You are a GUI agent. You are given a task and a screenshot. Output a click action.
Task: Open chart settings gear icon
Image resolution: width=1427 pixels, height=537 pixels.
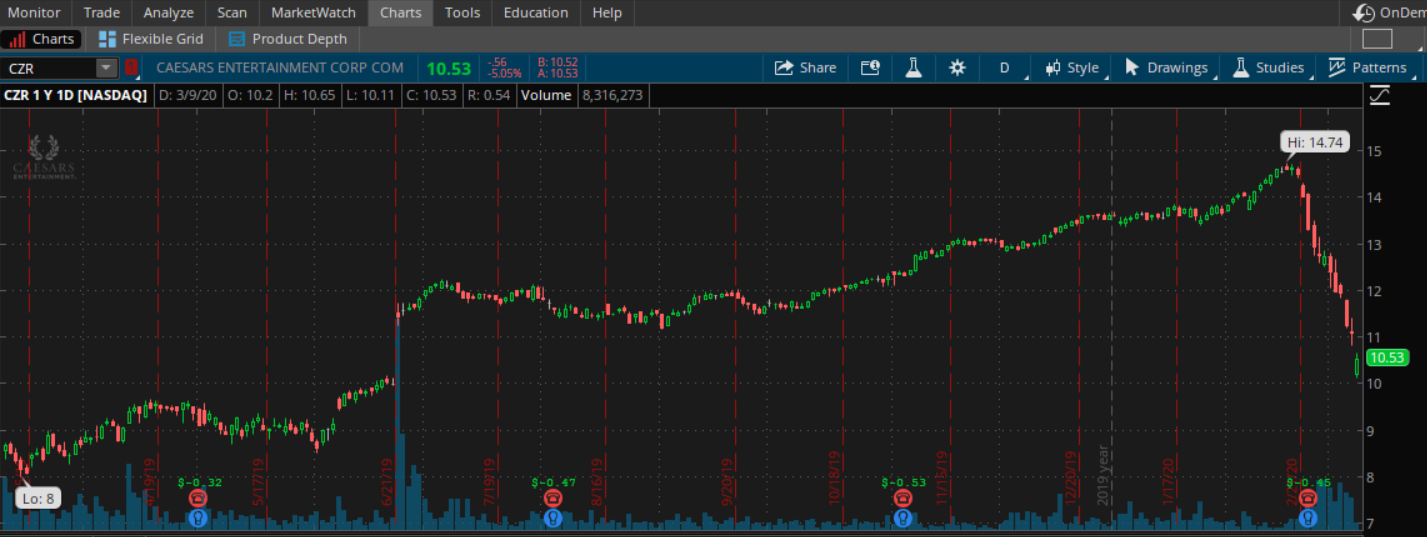(957, 68)
